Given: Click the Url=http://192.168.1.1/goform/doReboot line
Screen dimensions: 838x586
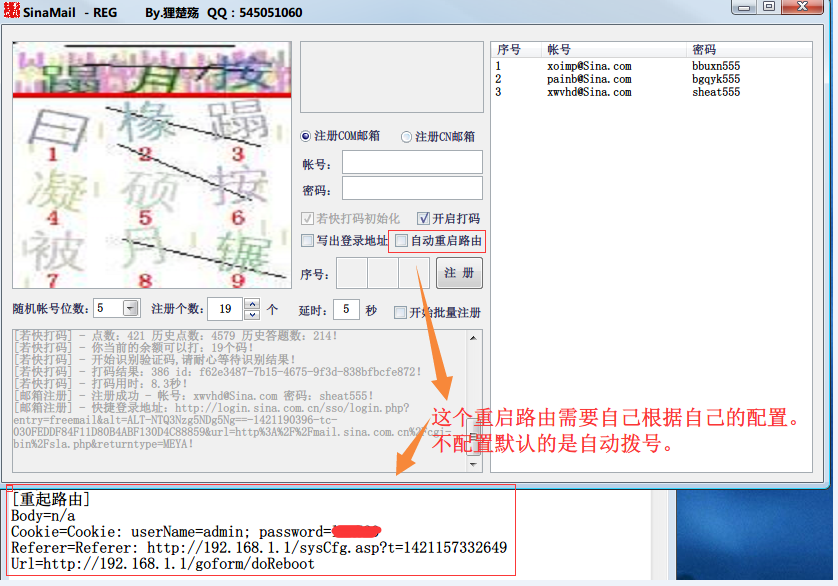Looking at the screenshot, I should coord(163,564).
